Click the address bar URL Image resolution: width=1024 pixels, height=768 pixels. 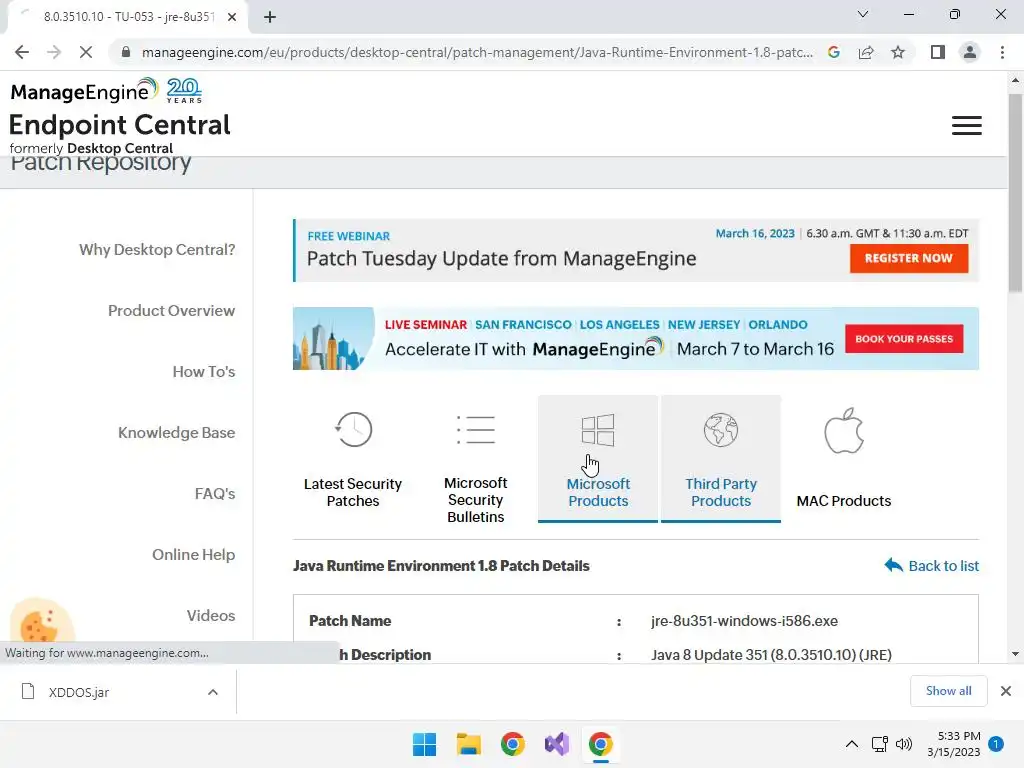[477, 52]
